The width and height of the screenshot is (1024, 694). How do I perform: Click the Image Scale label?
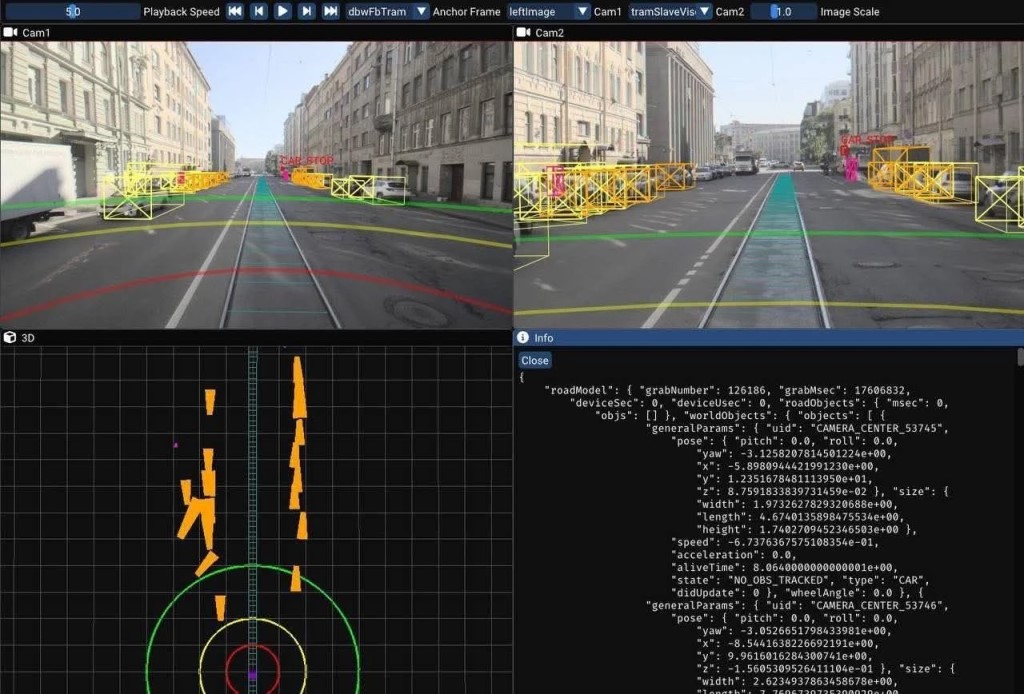click(850, 12)
